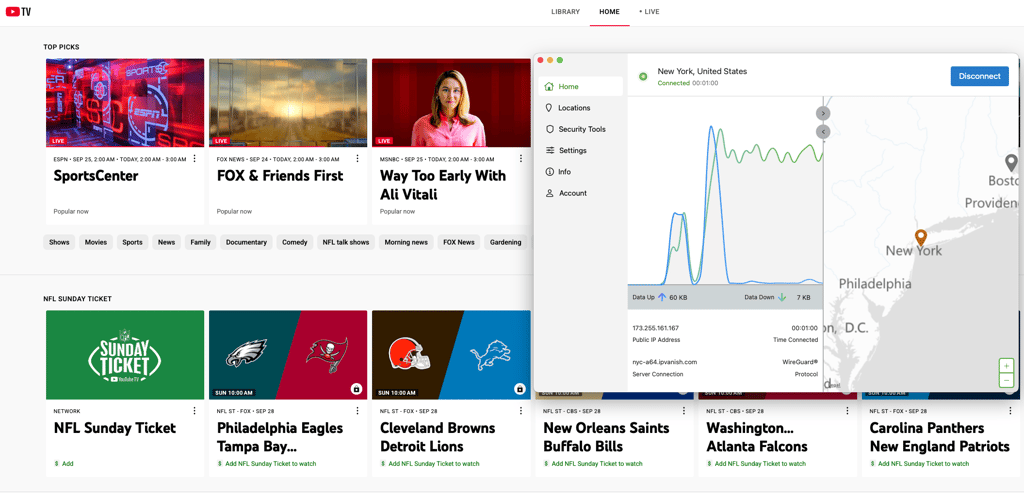Screen dimensions: 1024x493
Task: Click the green connected status icon
Action: [643, 77]
